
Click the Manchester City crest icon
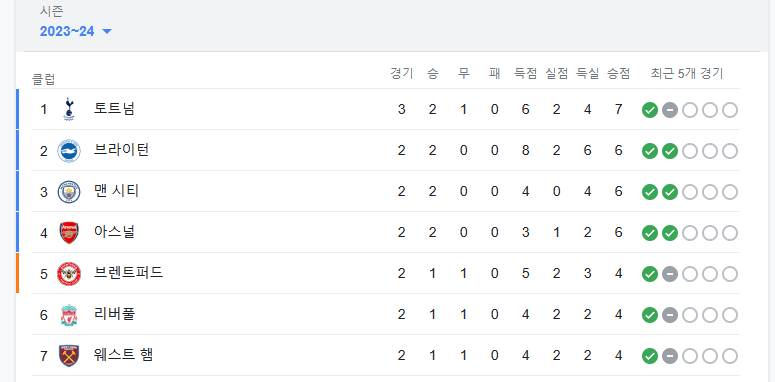[69, 192]
